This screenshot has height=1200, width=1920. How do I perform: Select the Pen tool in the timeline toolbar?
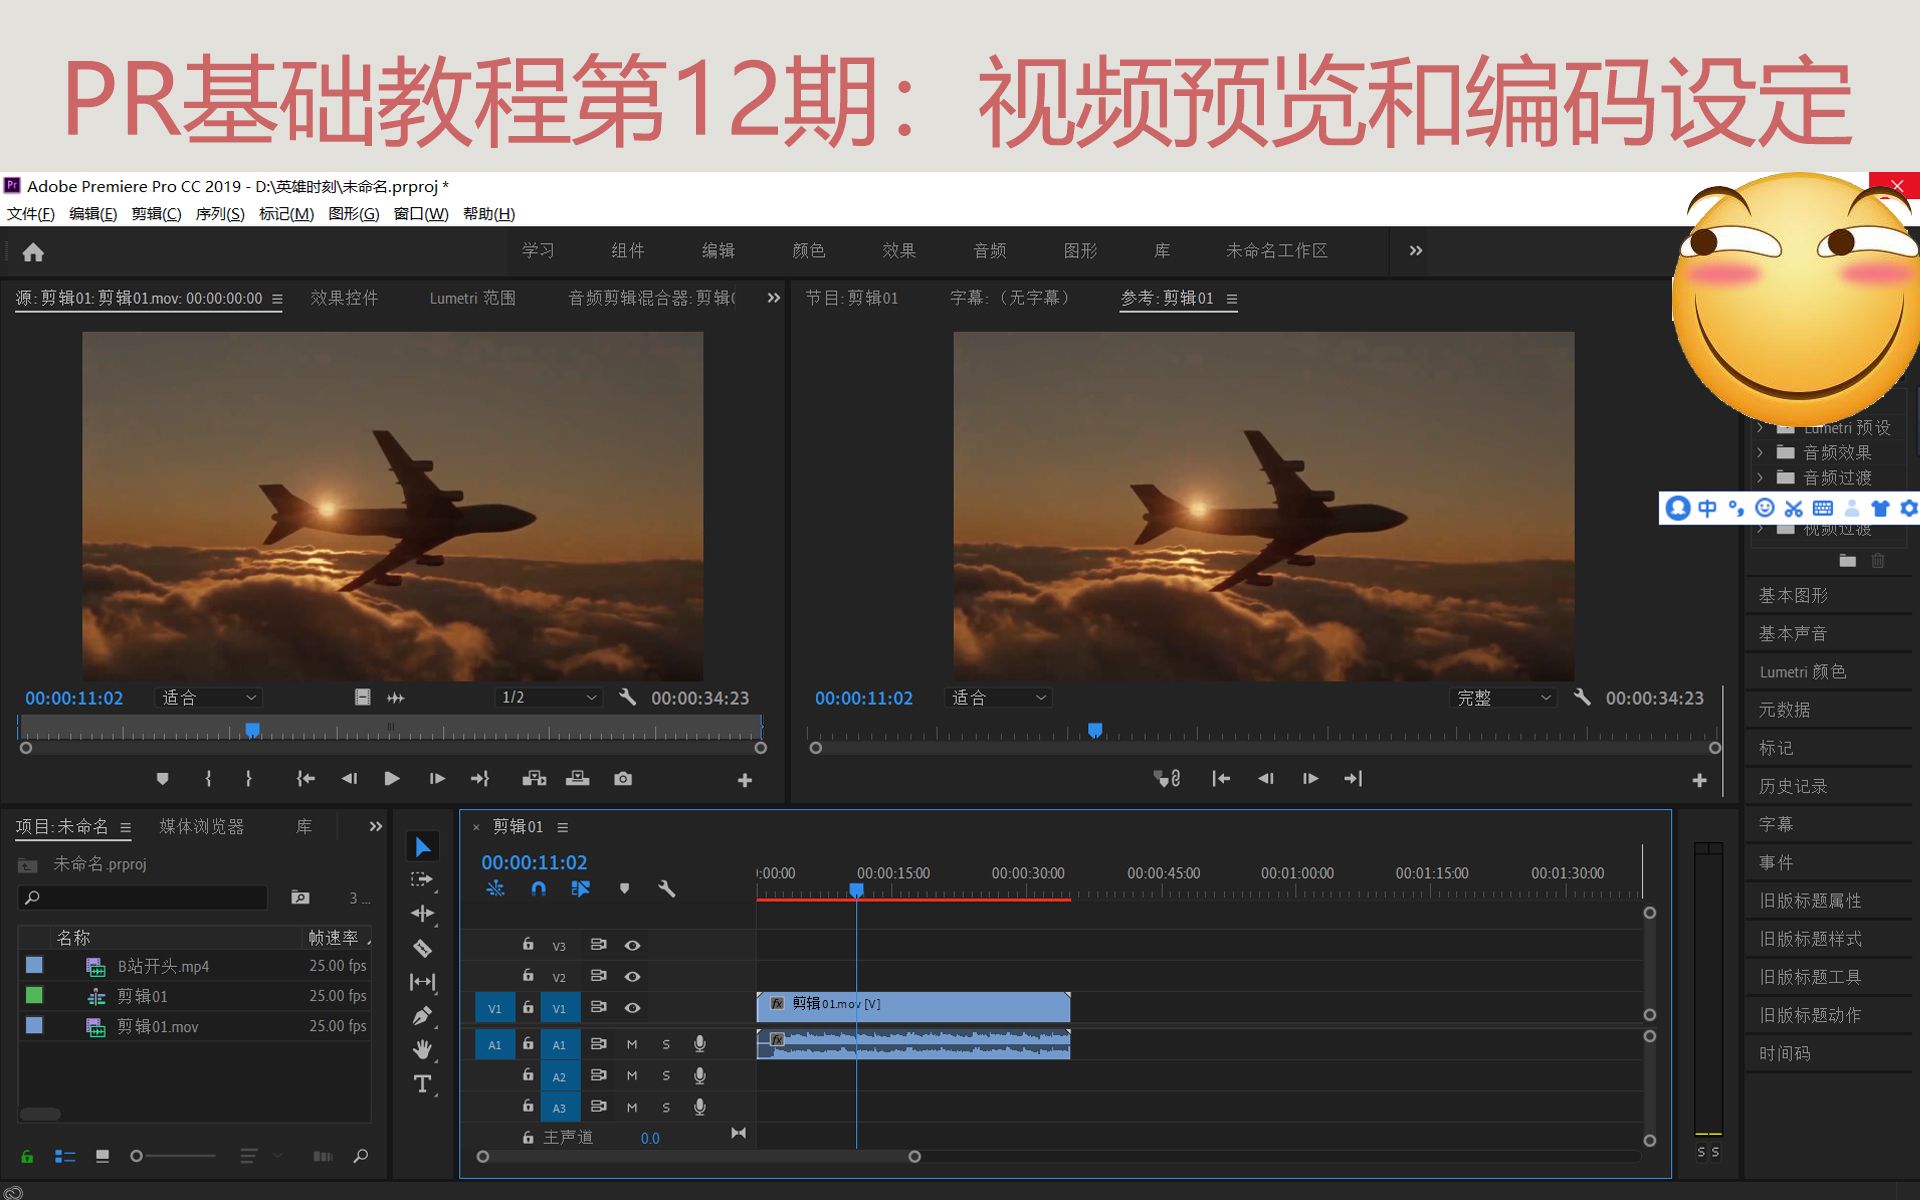pyautogui.click(x=423, y=1014)
